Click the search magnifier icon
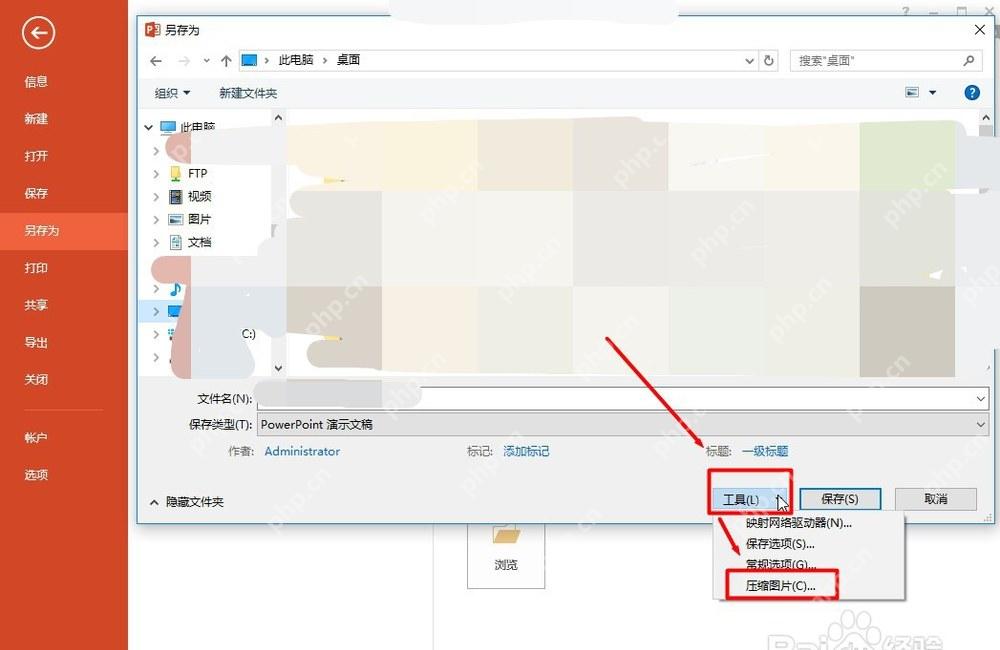 pos(969,61)
